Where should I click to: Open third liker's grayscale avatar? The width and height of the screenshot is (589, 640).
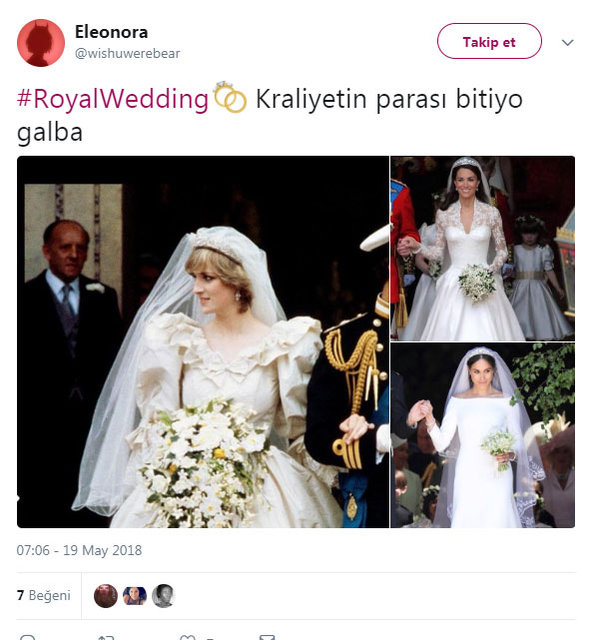click(x=163, y=596)
